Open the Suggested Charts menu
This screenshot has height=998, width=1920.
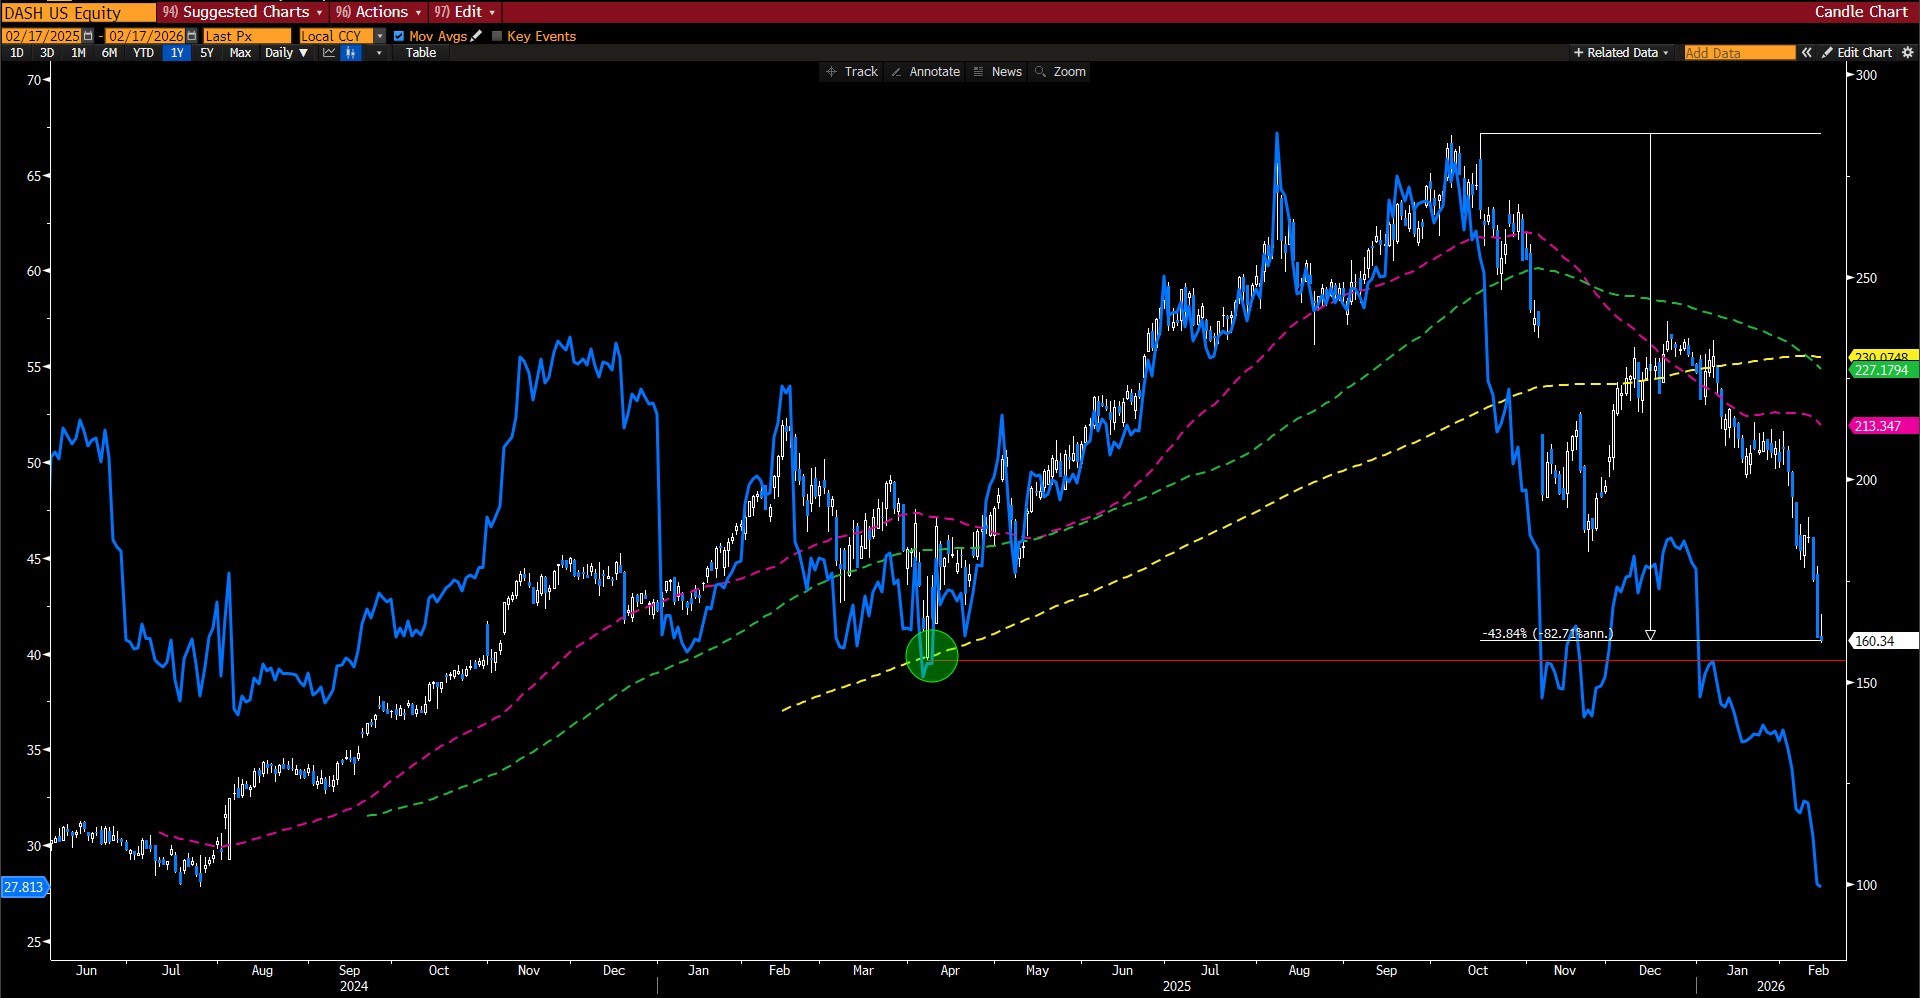tap(243, 12)
